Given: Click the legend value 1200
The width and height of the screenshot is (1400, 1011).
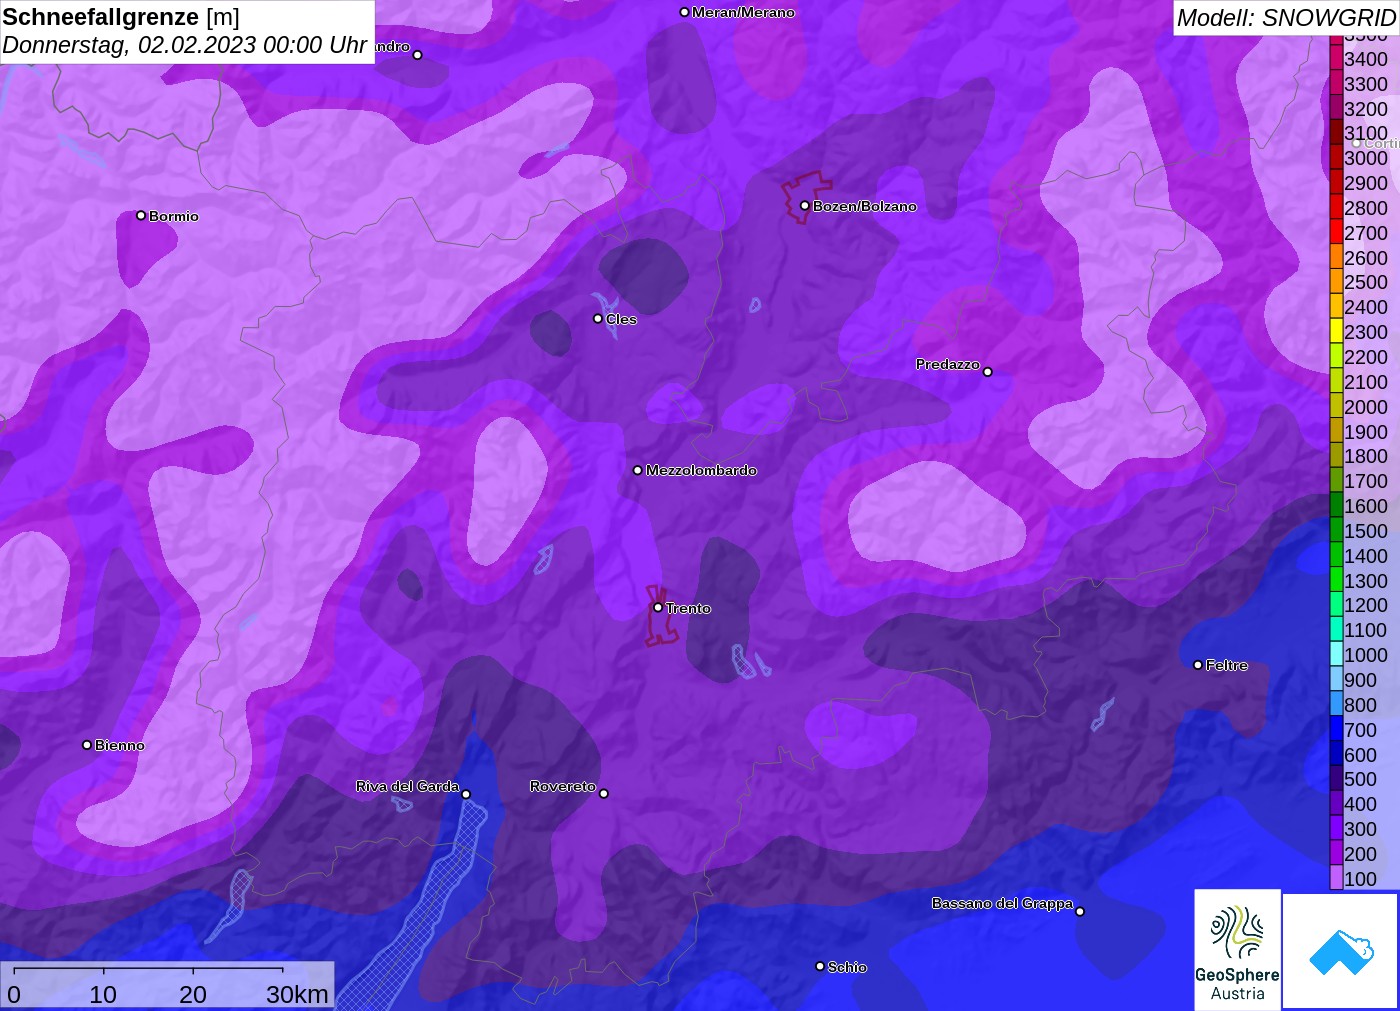Looking at the screenshot, I should (x=1366, y=605).
